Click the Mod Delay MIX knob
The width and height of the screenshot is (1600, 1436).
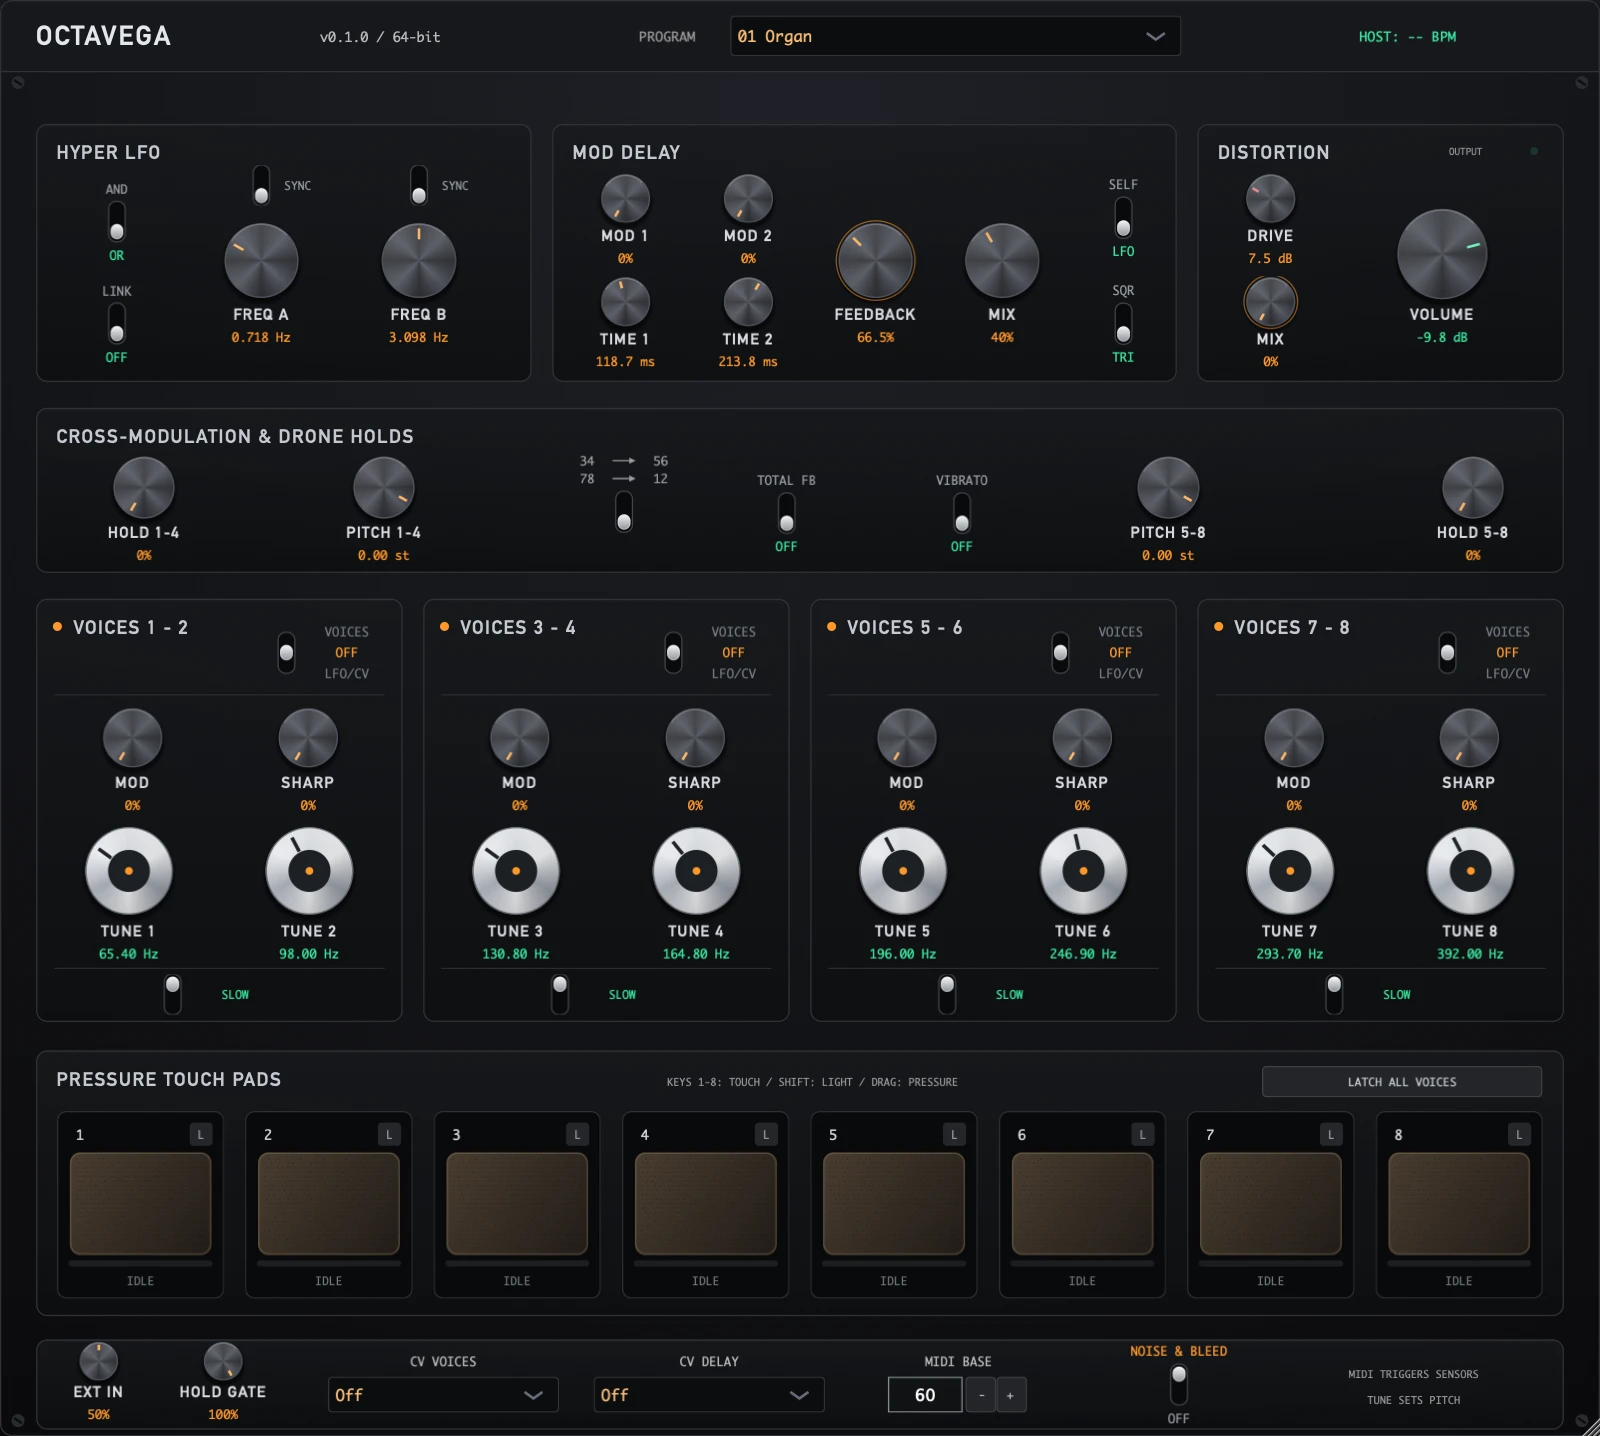click(1002, 260)
